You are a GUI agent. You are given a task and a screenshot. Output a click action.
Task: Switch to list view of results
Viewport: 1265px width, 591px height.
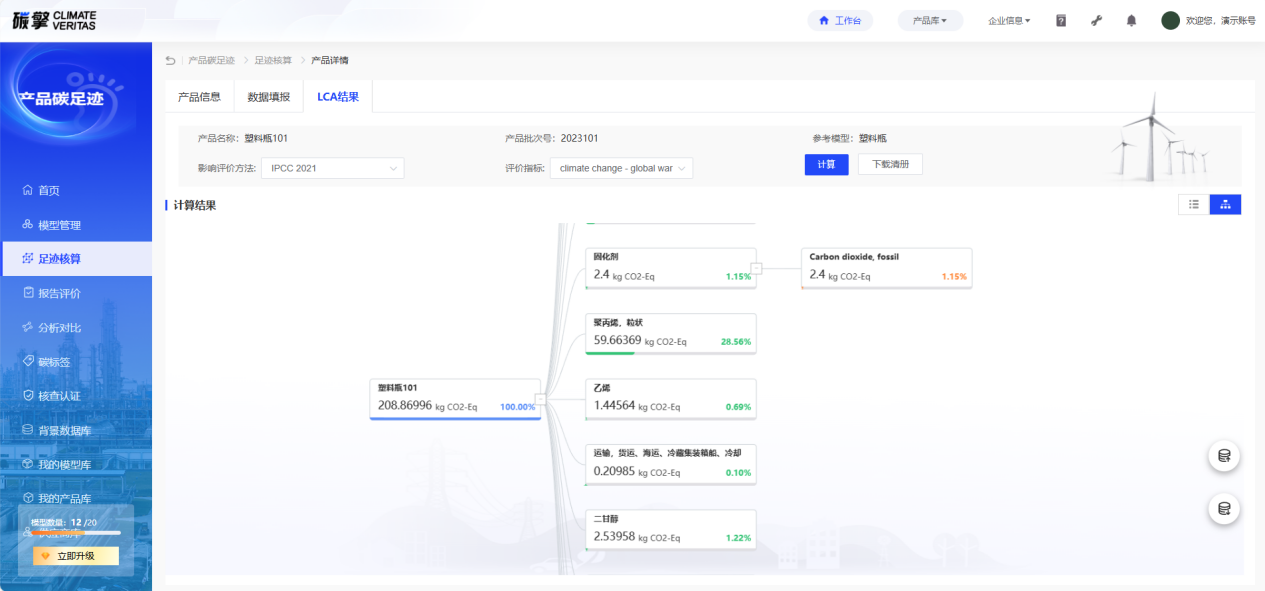[x=1194, y=204]
